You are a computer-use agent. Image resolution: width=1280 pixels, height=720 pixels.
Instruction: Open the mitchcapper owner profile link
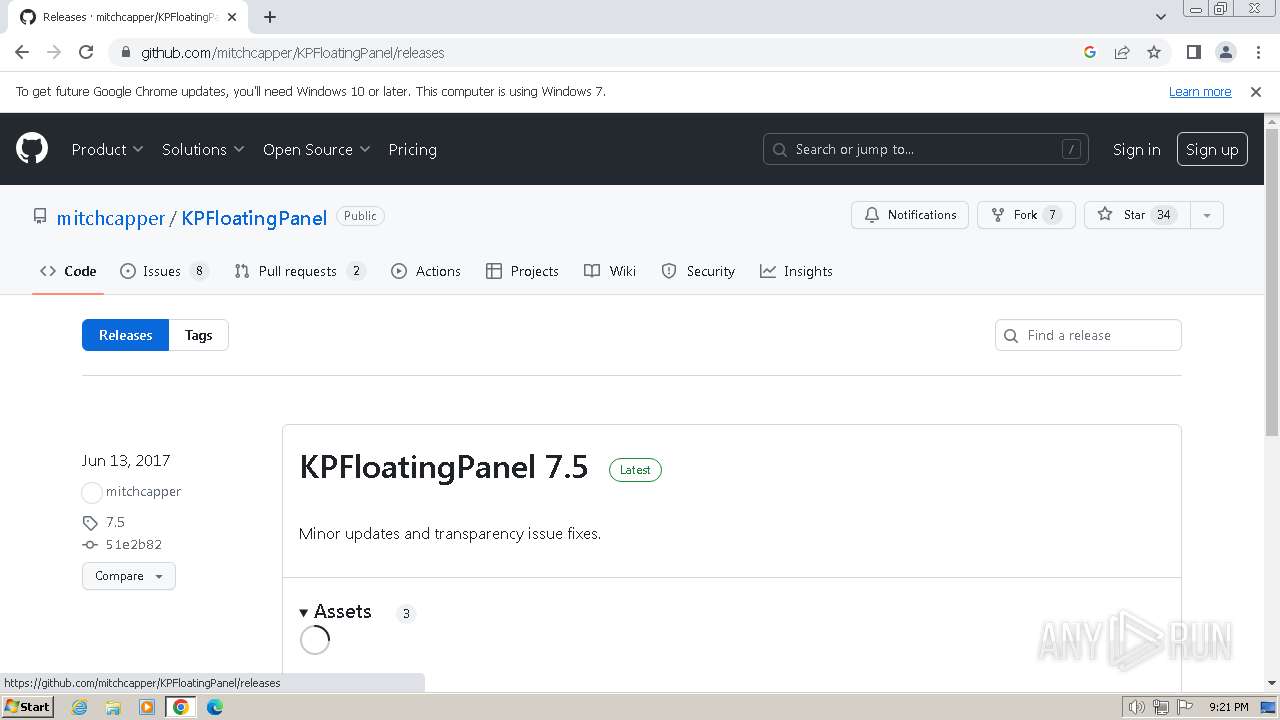tap(110, 218)
